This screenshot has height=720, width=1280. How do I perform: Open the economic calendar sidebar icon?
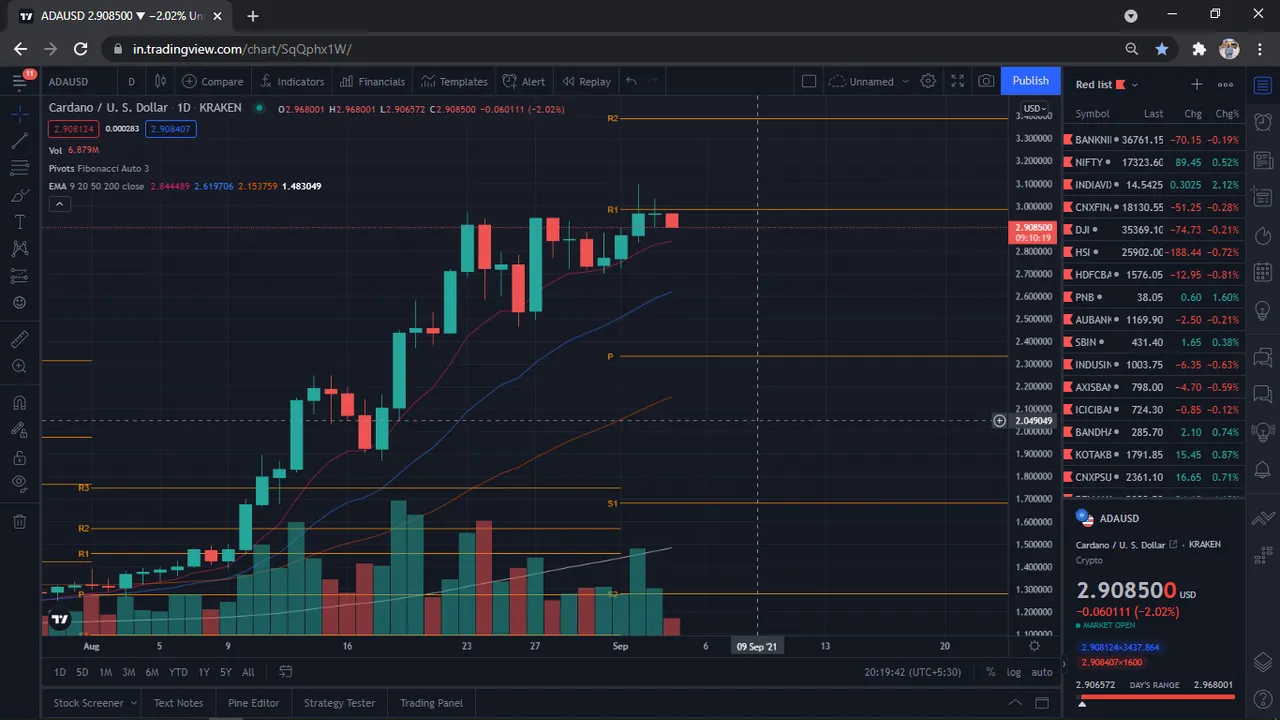pyautogui.click(x=1262, y=272)
